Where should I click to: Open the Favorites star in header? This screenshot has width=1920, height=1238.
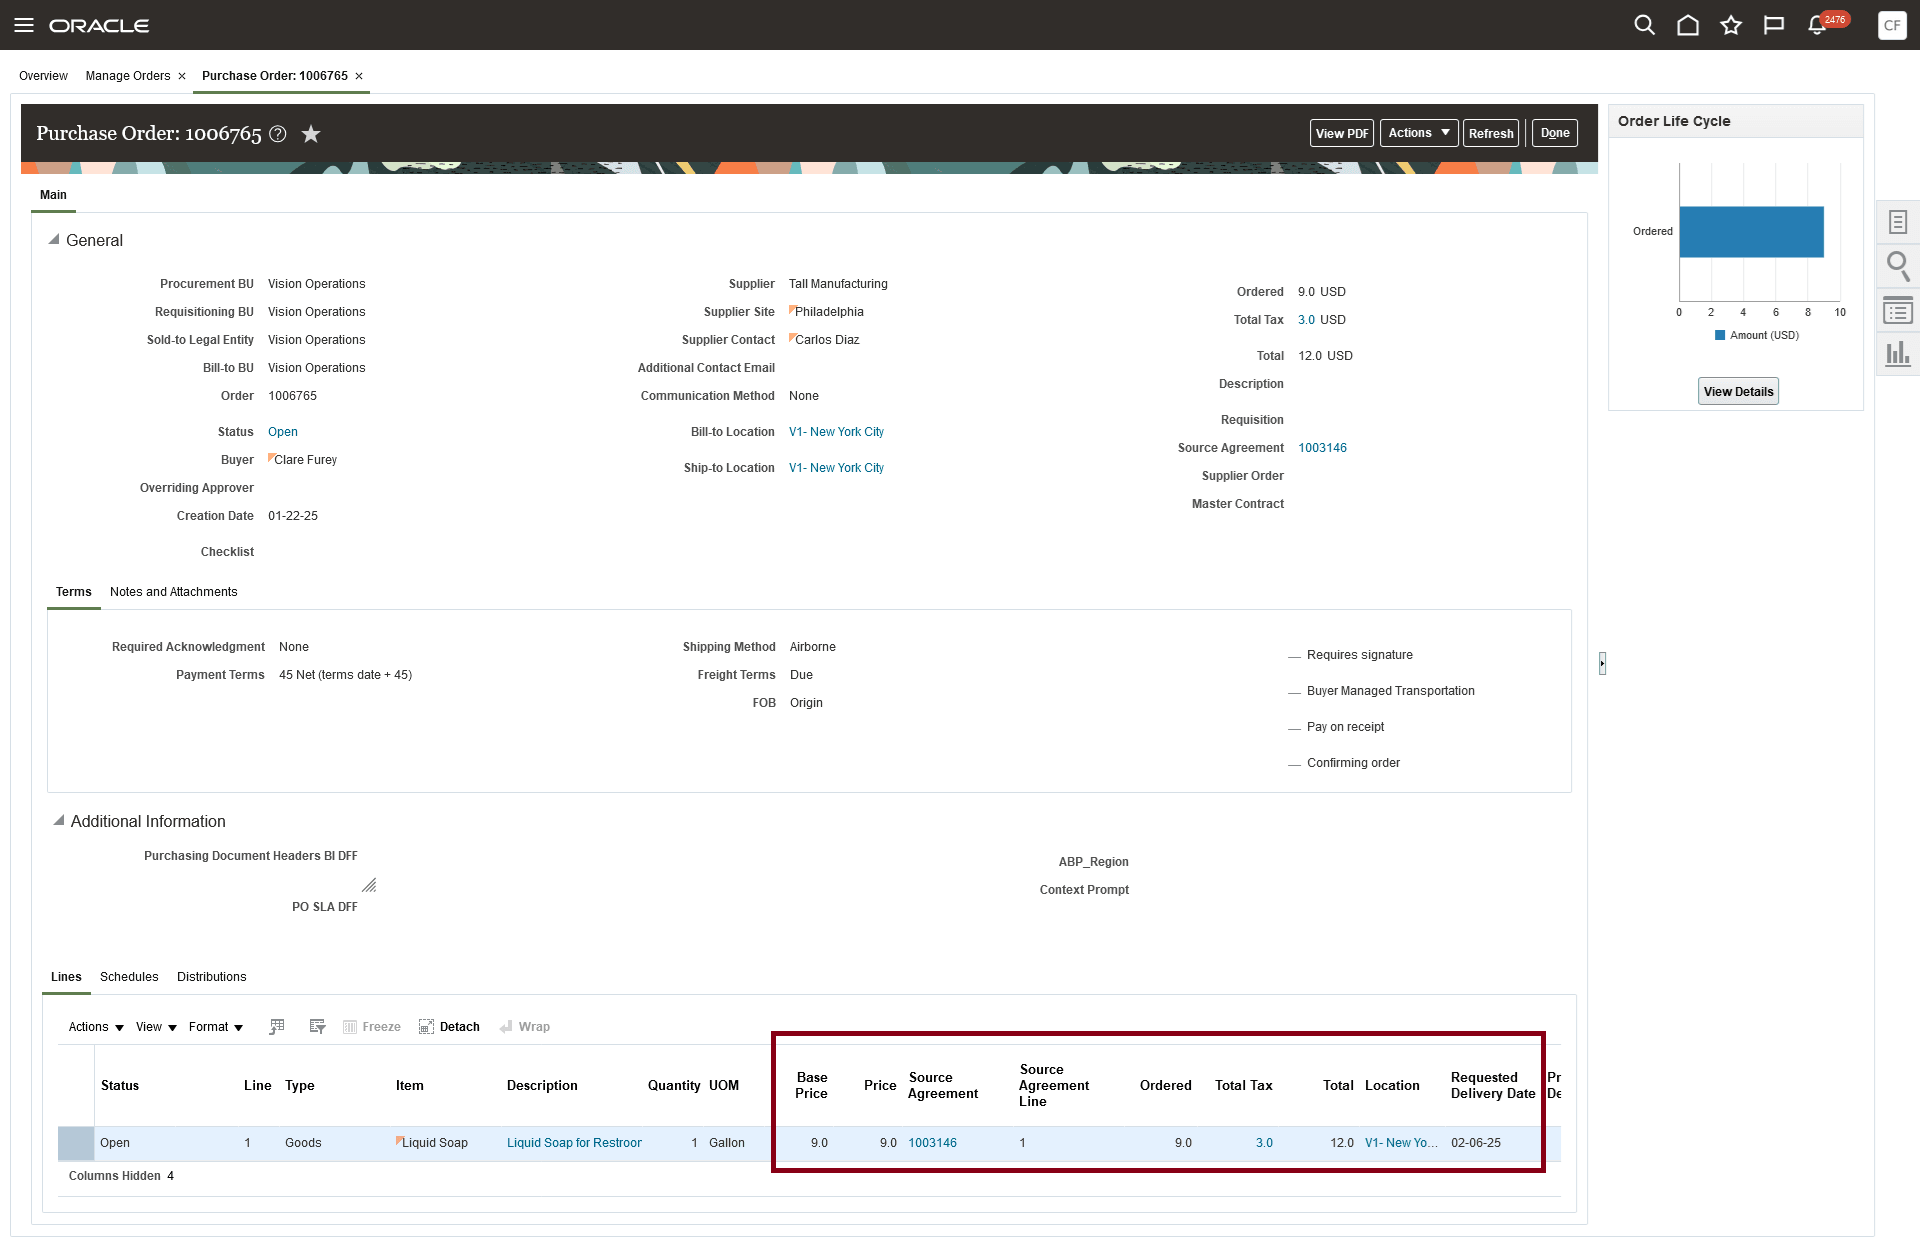pyautogui.click(x=1731, y=25)
